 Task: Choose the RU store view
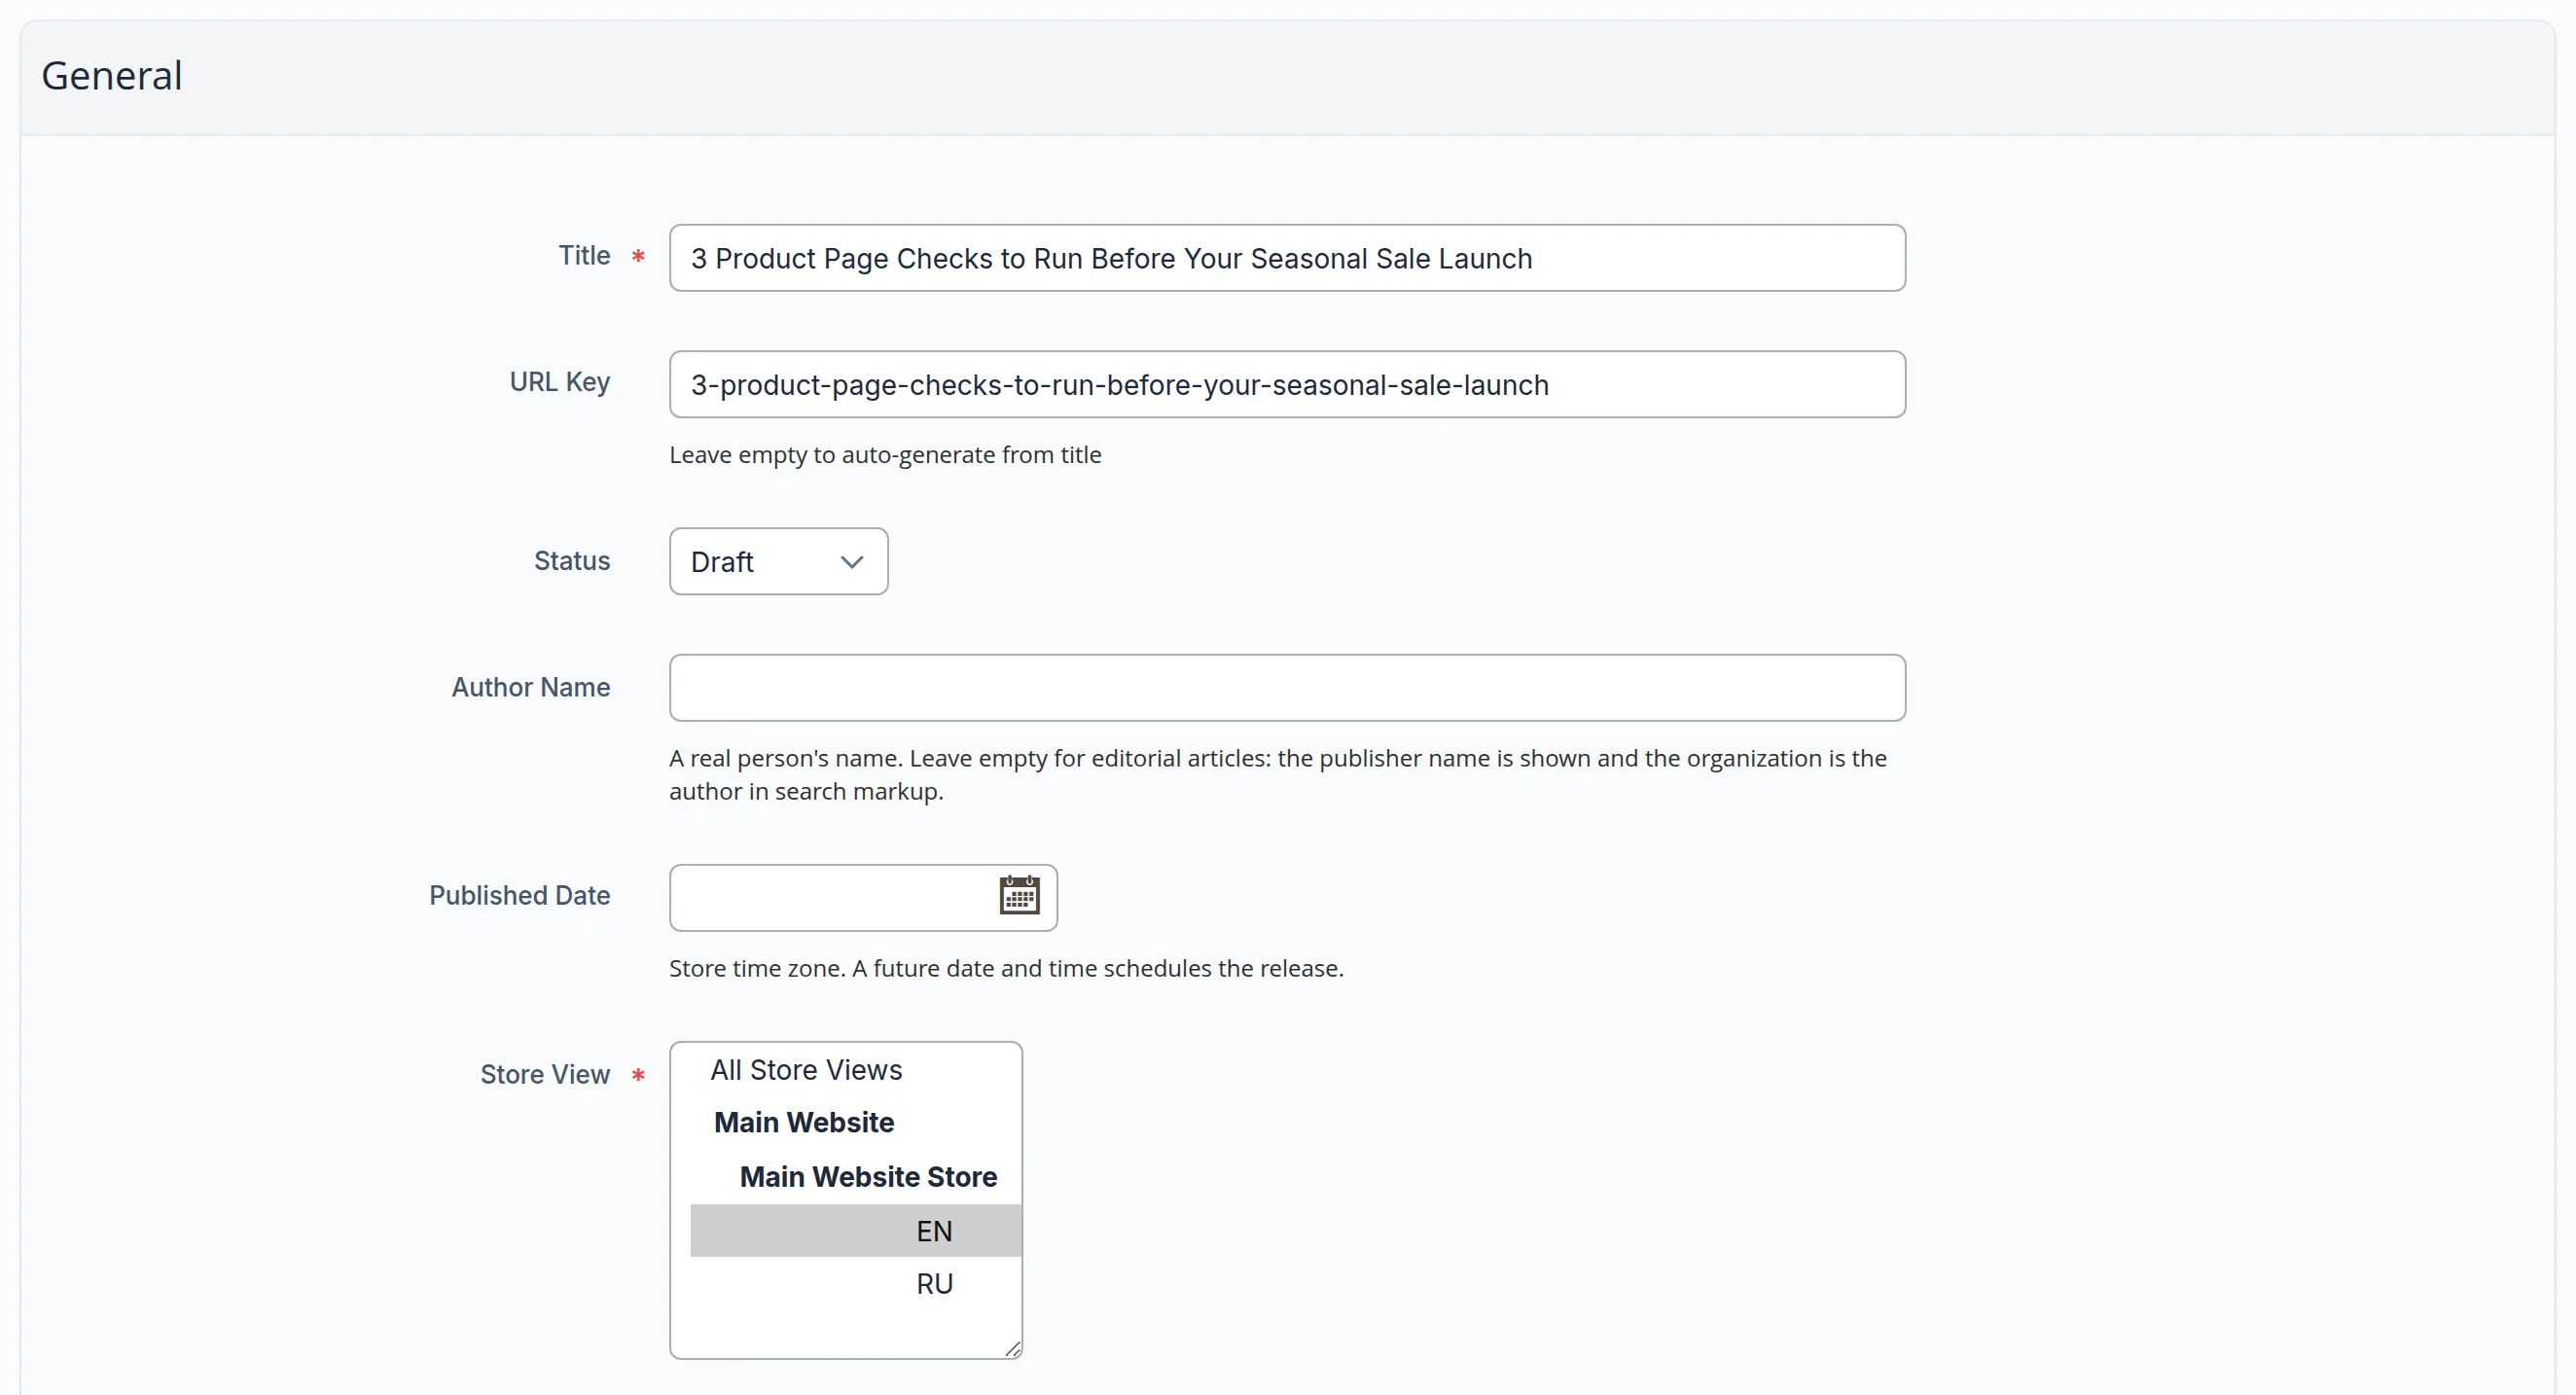coord(855,1284)
